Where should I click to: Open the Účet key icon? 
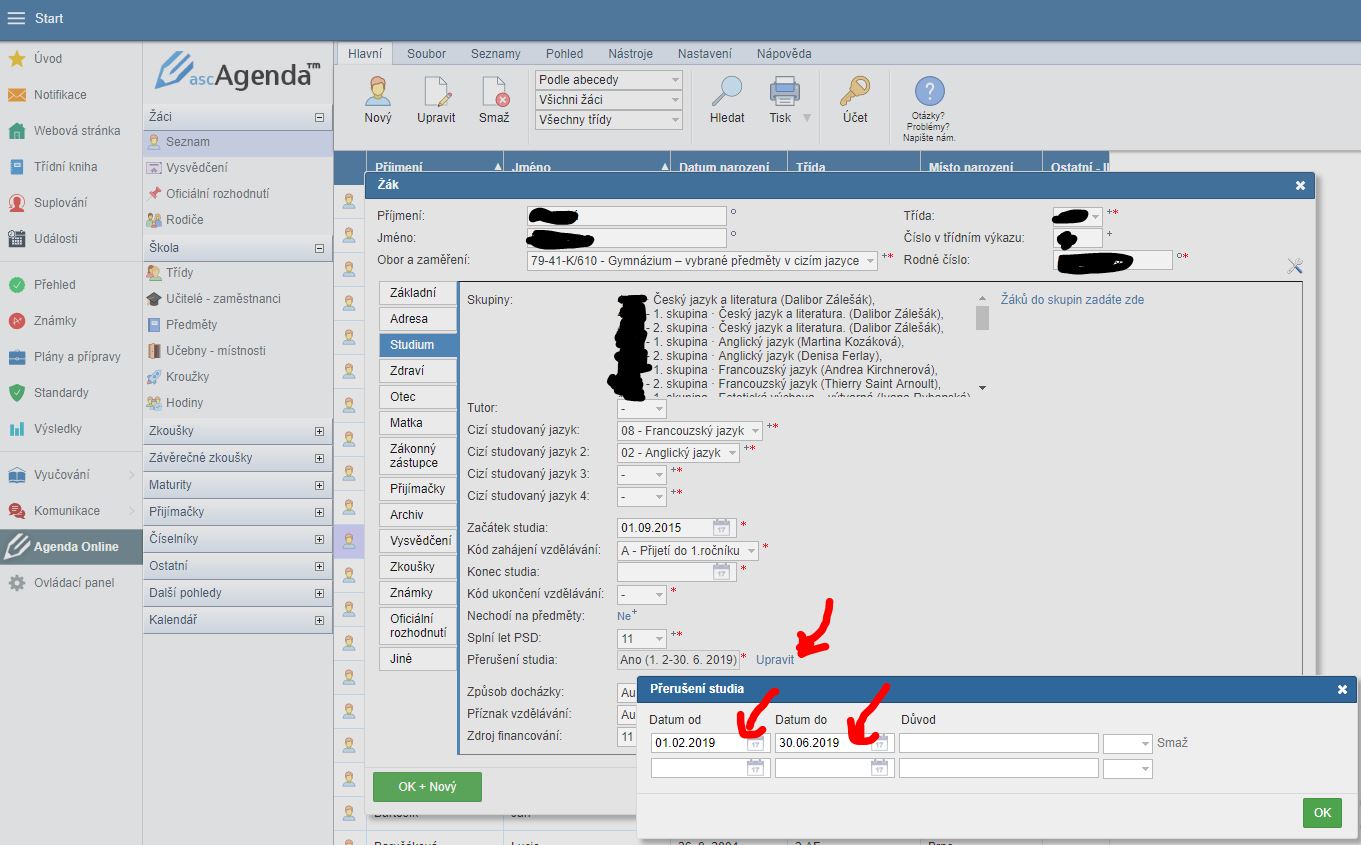854,92
